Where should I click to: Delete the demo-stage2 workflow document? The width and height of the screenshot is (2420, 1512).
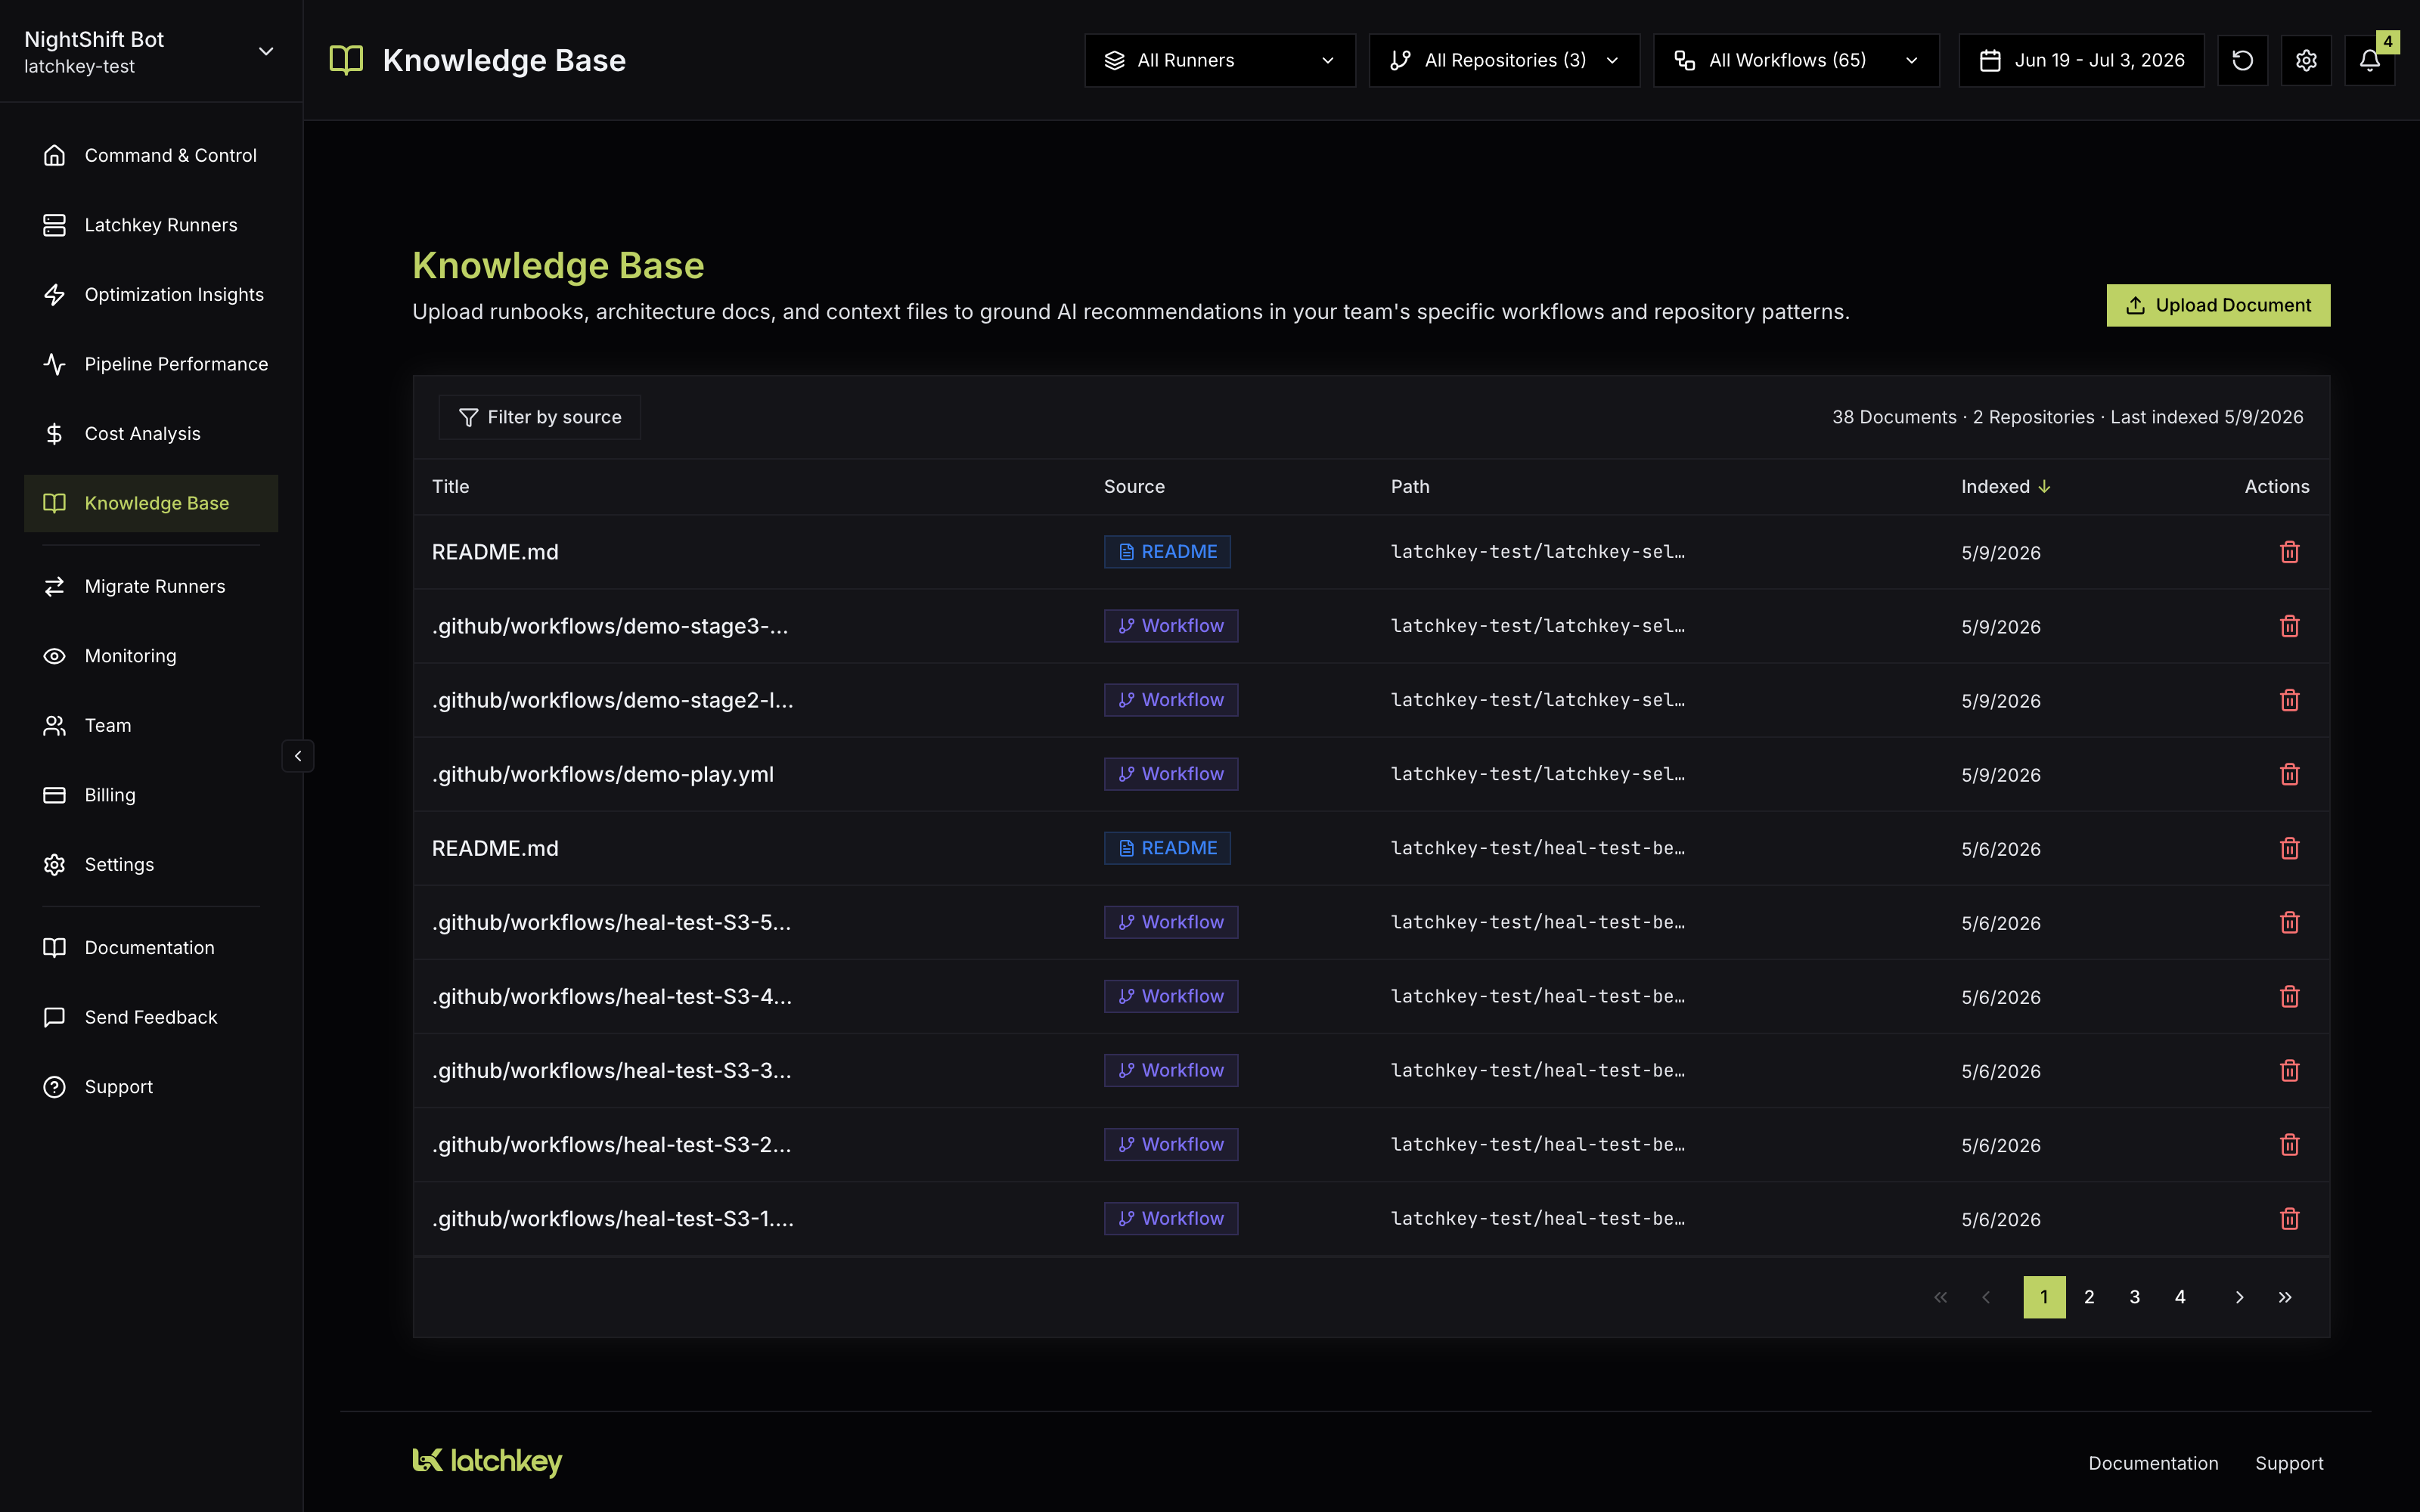point(2289,700)
